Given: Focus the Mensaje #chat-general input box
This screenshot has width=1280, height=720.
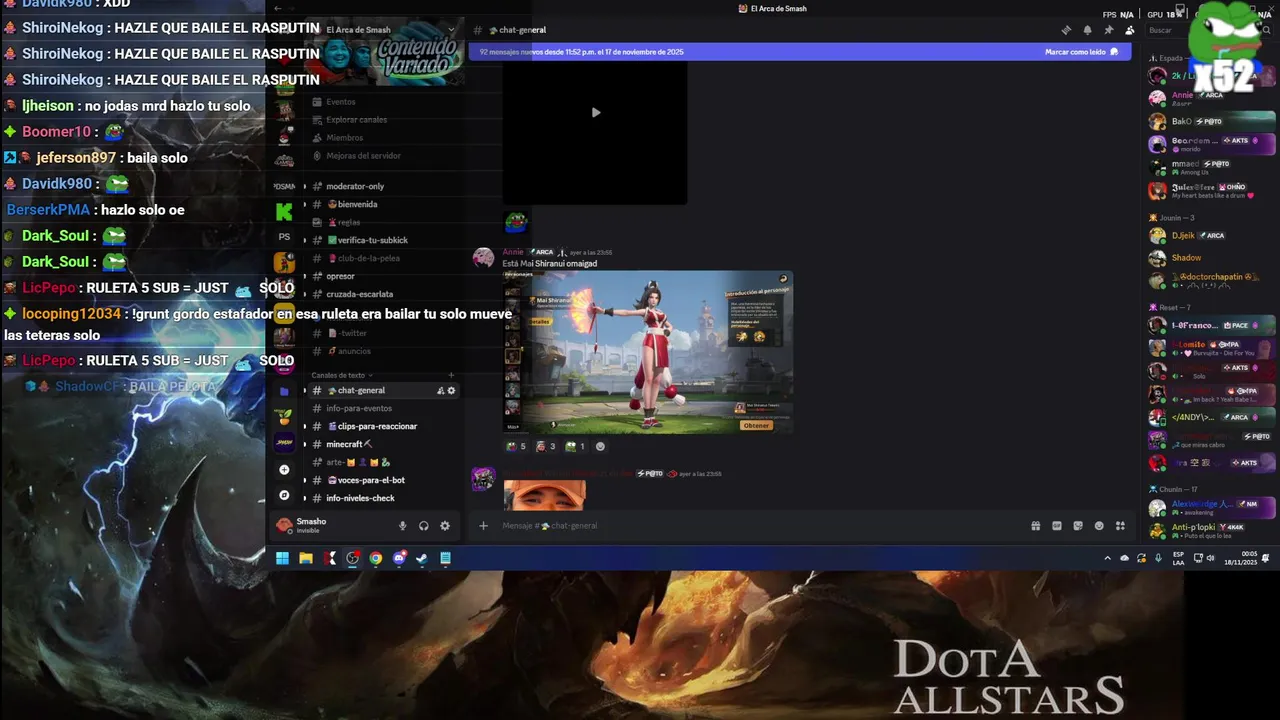Looking at the screenshot, I should point(760,526).
